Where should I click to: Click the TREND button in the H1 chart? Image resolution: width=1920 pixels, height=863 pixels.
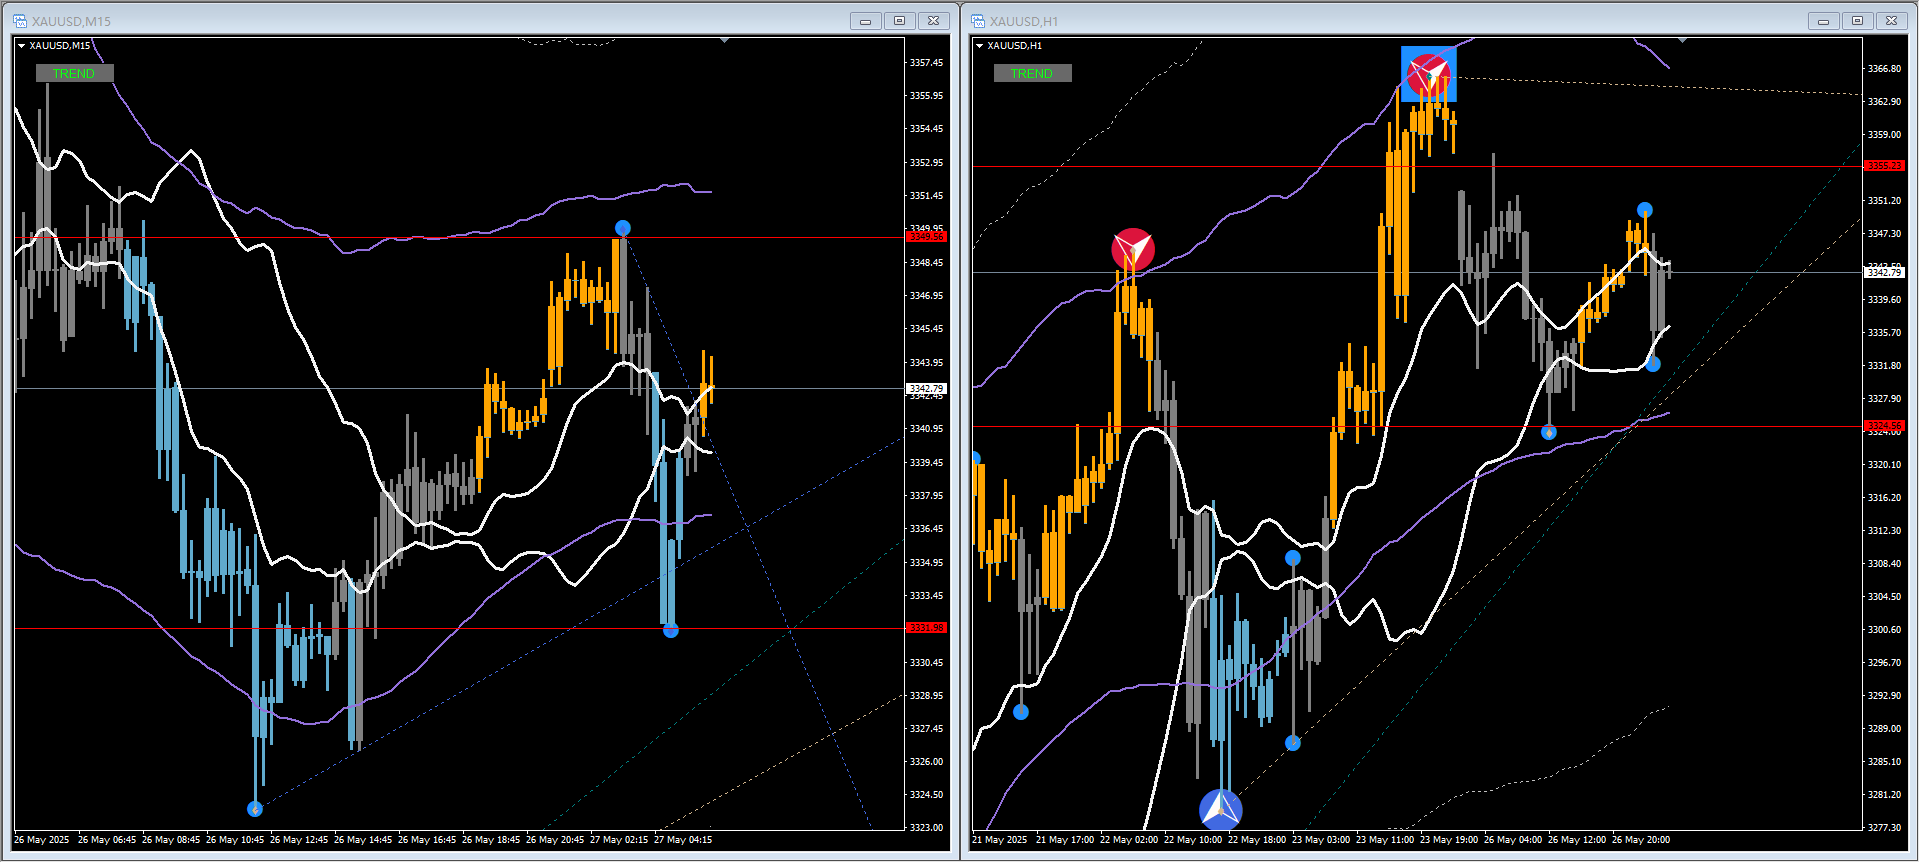click(1032, 73)
